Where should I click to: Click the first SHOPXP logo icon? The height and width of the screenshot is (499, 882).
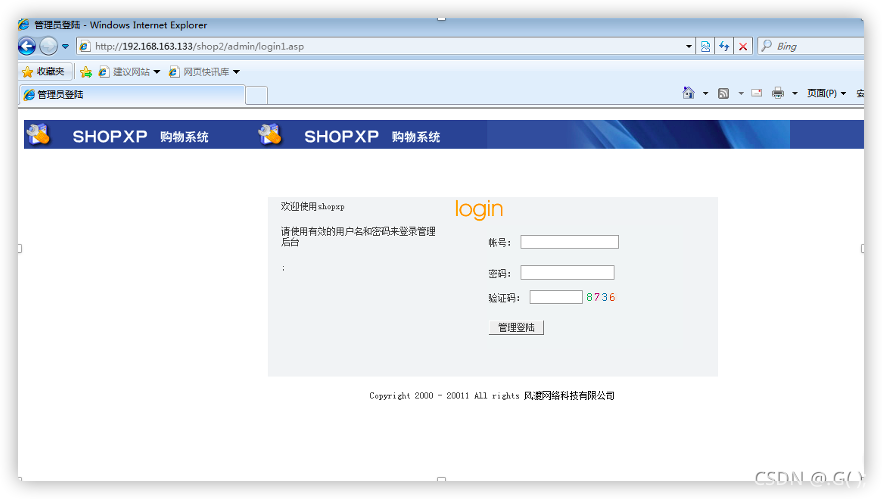38,134
